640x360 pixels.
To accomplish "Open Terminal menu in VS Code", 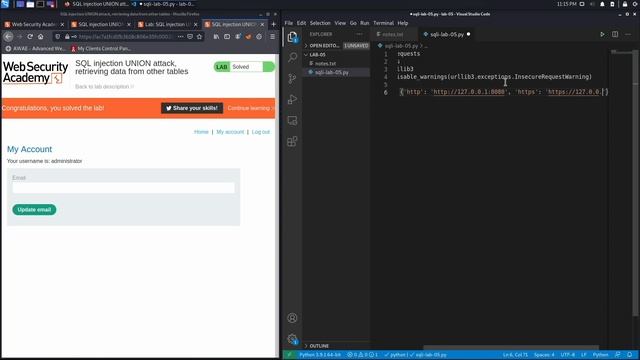I will (383, 23).
